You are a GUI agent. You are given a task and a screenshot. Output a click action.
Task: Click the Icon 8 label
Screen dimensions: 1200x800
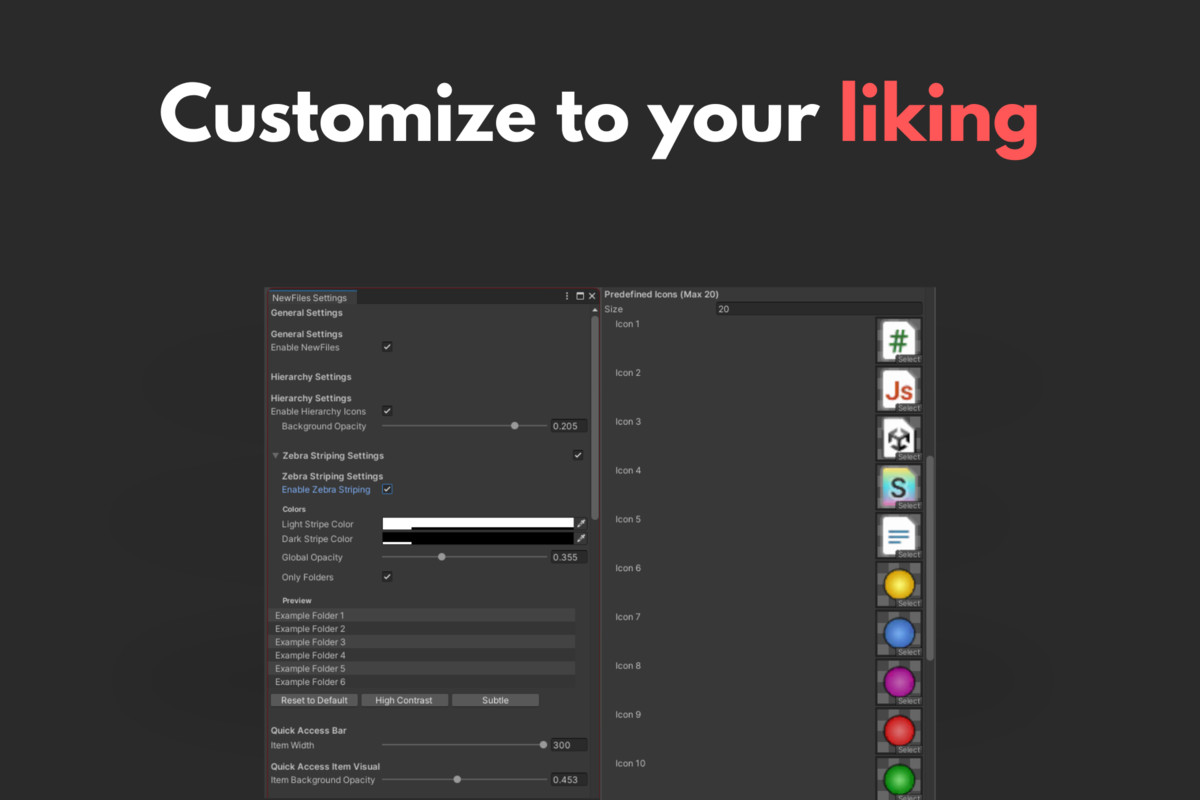tap(628, 666)
